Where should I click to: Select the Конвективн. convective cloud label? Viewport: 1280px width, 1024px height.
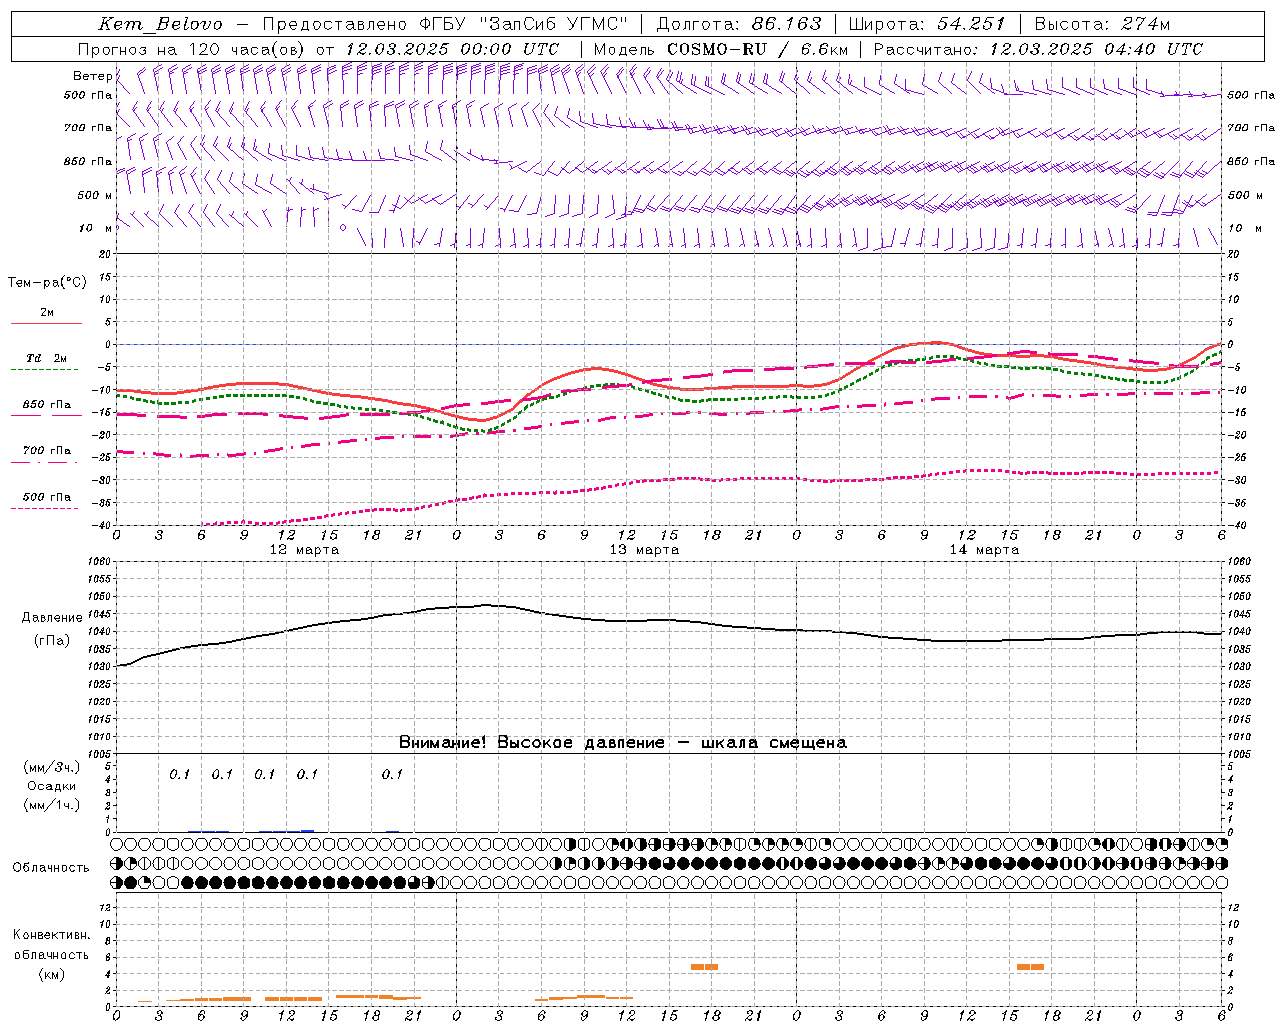(51, 935)
